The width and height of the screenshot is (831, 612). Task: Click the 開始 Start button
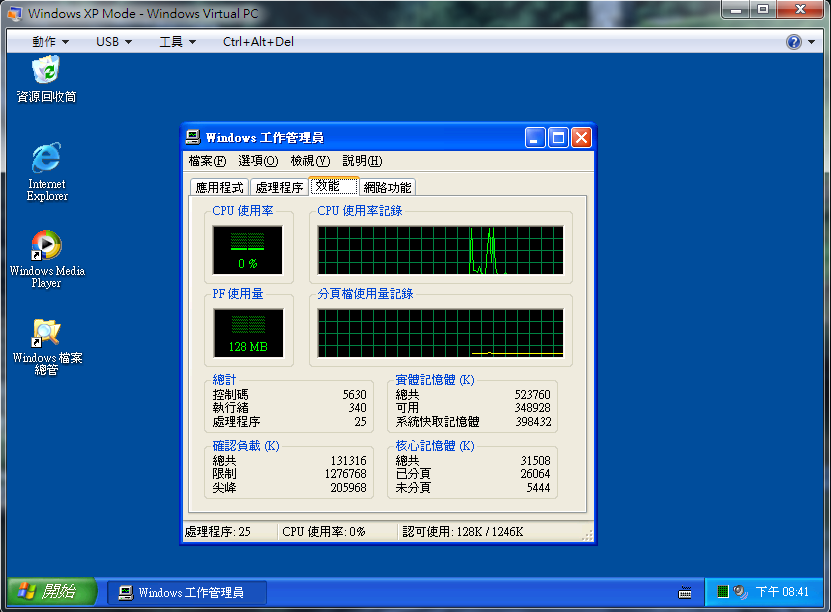pos(52,591)
